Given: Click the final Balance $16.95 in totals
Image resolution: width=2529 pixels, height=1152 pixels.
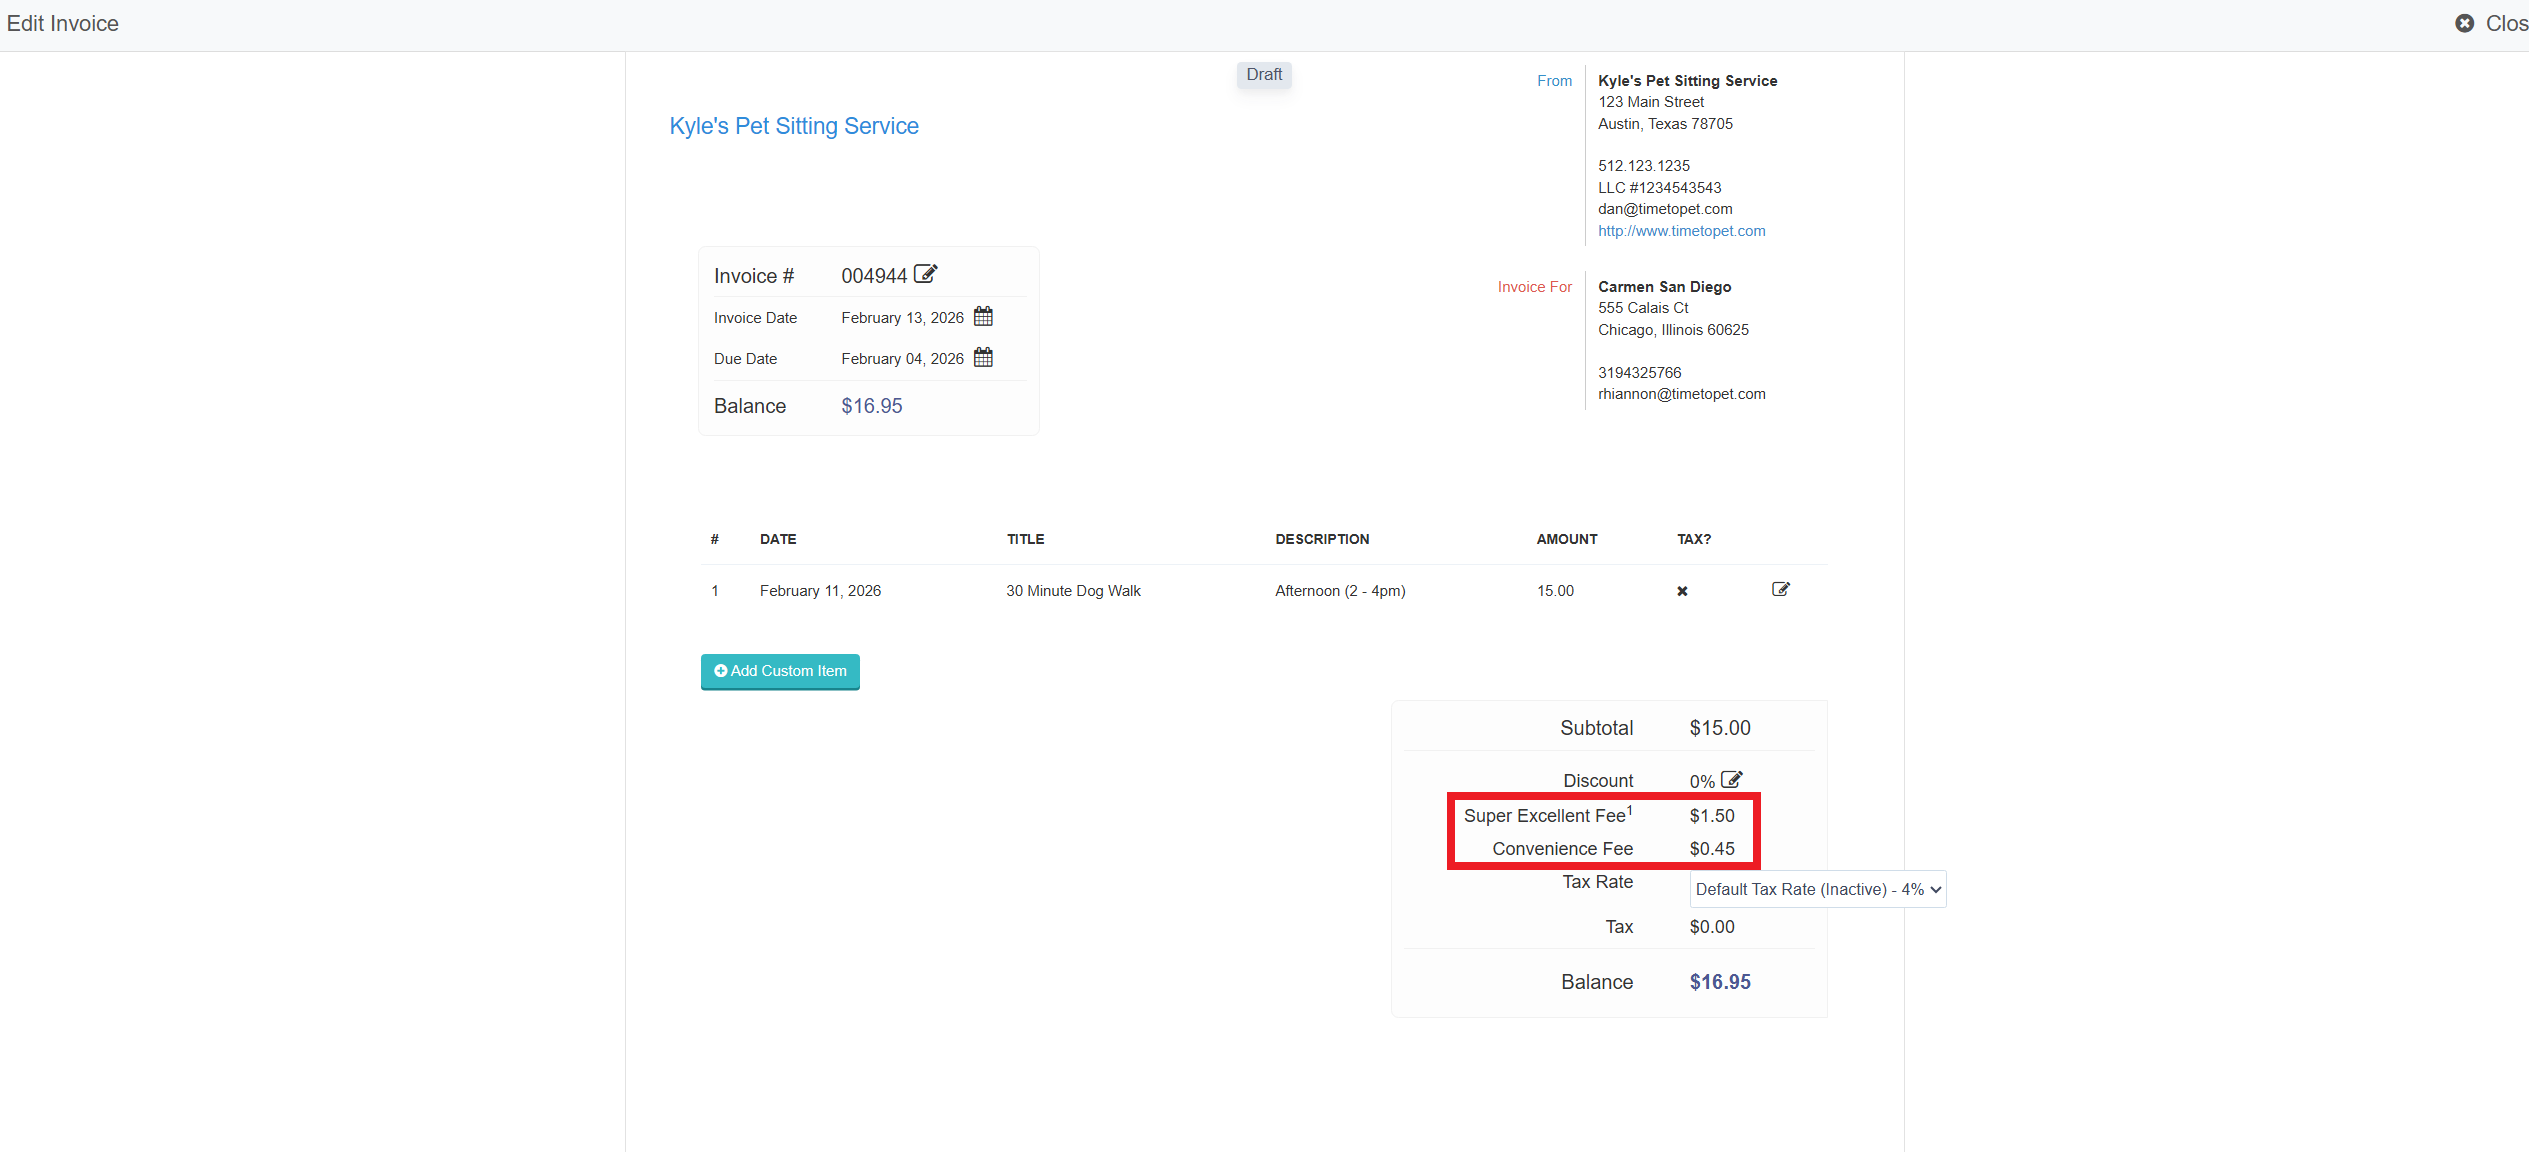Looking at the screenshot, I should click(x=1720, y=982).
